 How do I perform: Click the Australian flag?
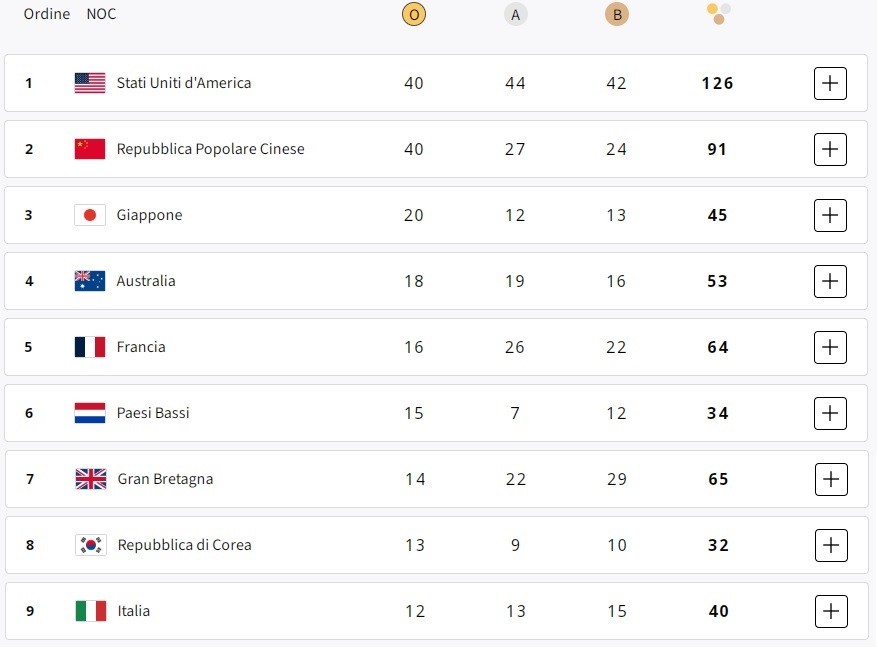[89, 281]
